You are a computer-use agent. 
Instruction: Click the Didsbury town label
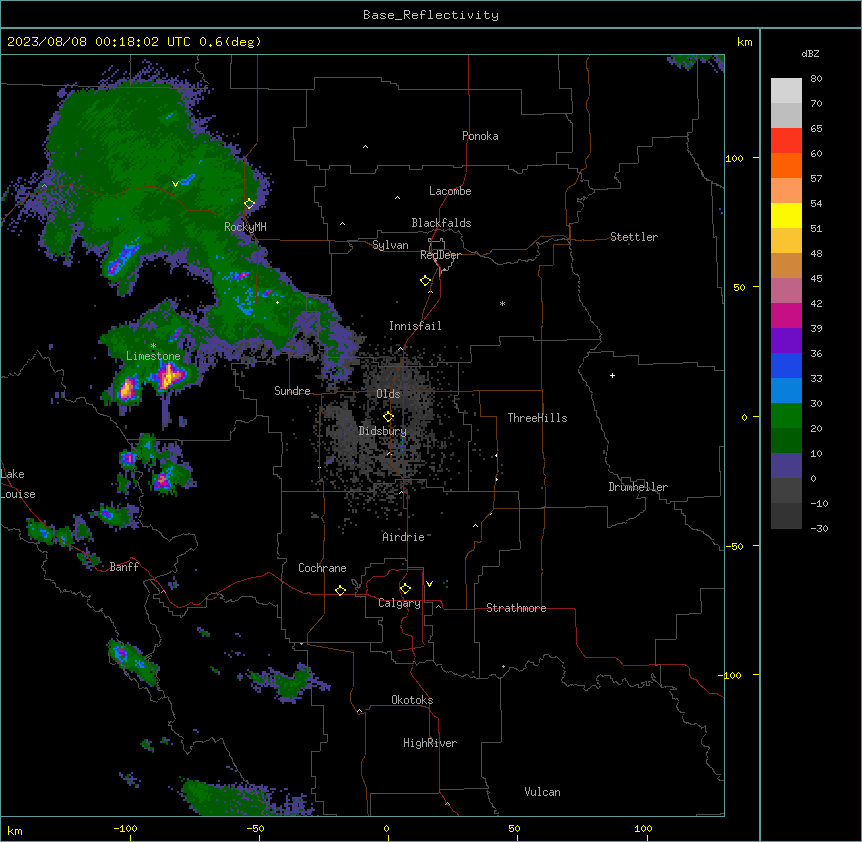pos(383,431)
